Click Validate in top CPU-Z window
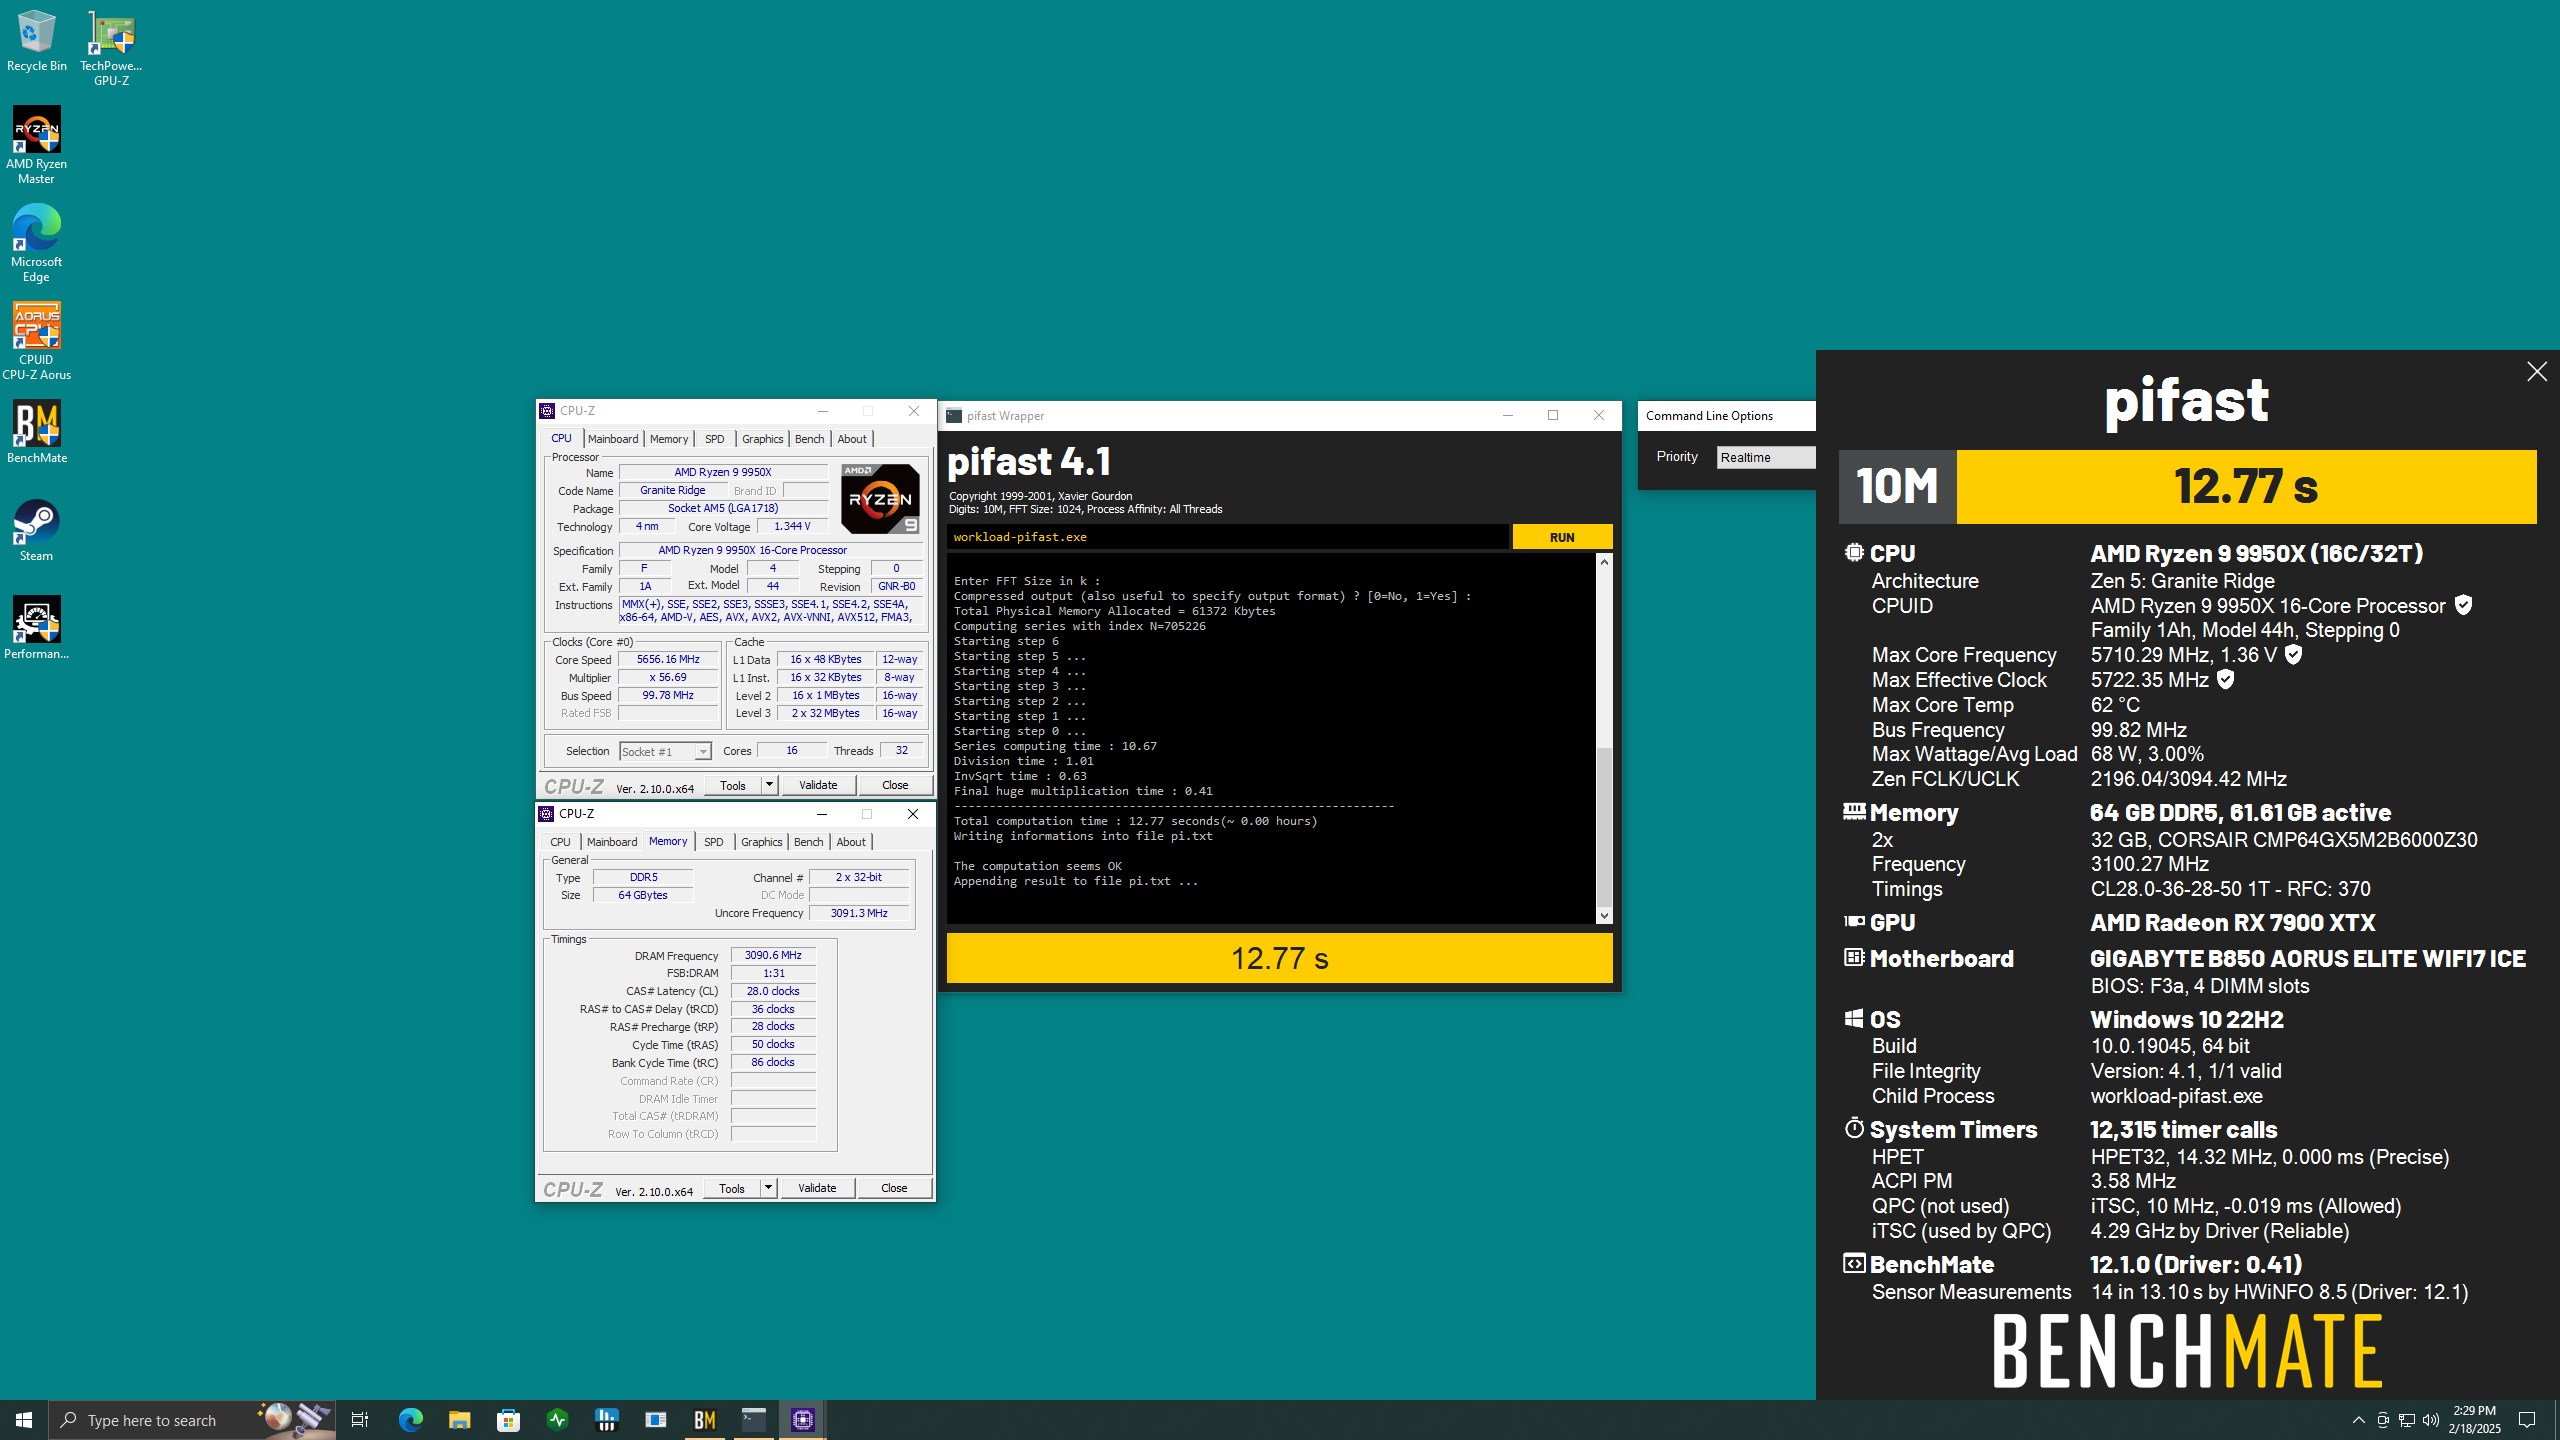Viewport: 2560px width, 1440px height. 818,785
